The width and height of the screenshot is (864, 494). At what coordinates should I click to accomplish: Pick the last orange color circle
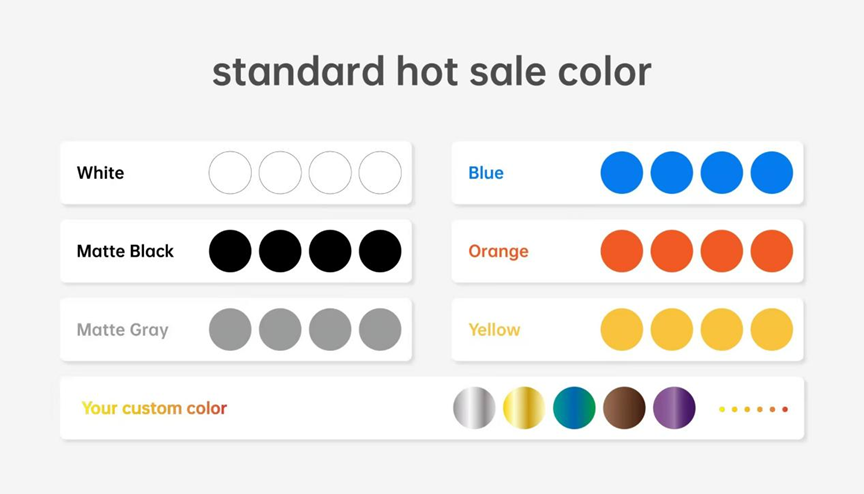click(771, 251)
